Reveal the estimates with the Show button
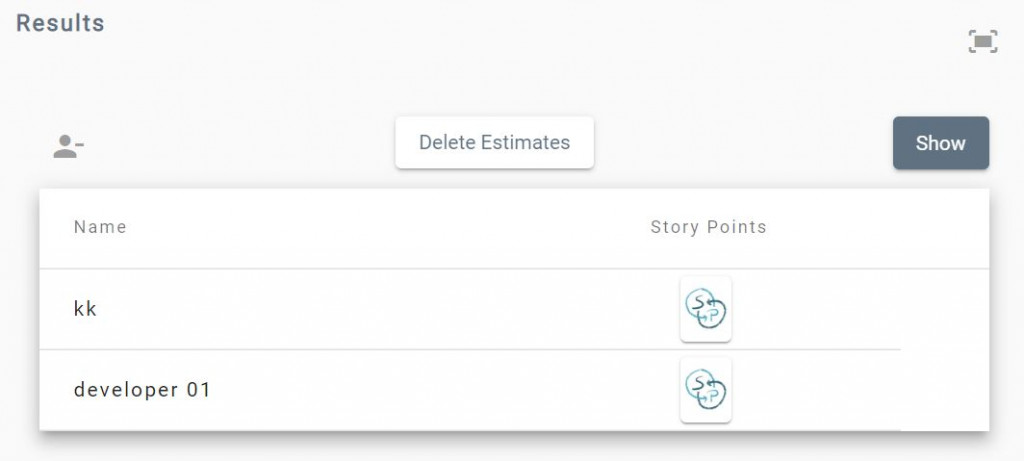This screenshot has width=1024, height=461. coord(940,143)
